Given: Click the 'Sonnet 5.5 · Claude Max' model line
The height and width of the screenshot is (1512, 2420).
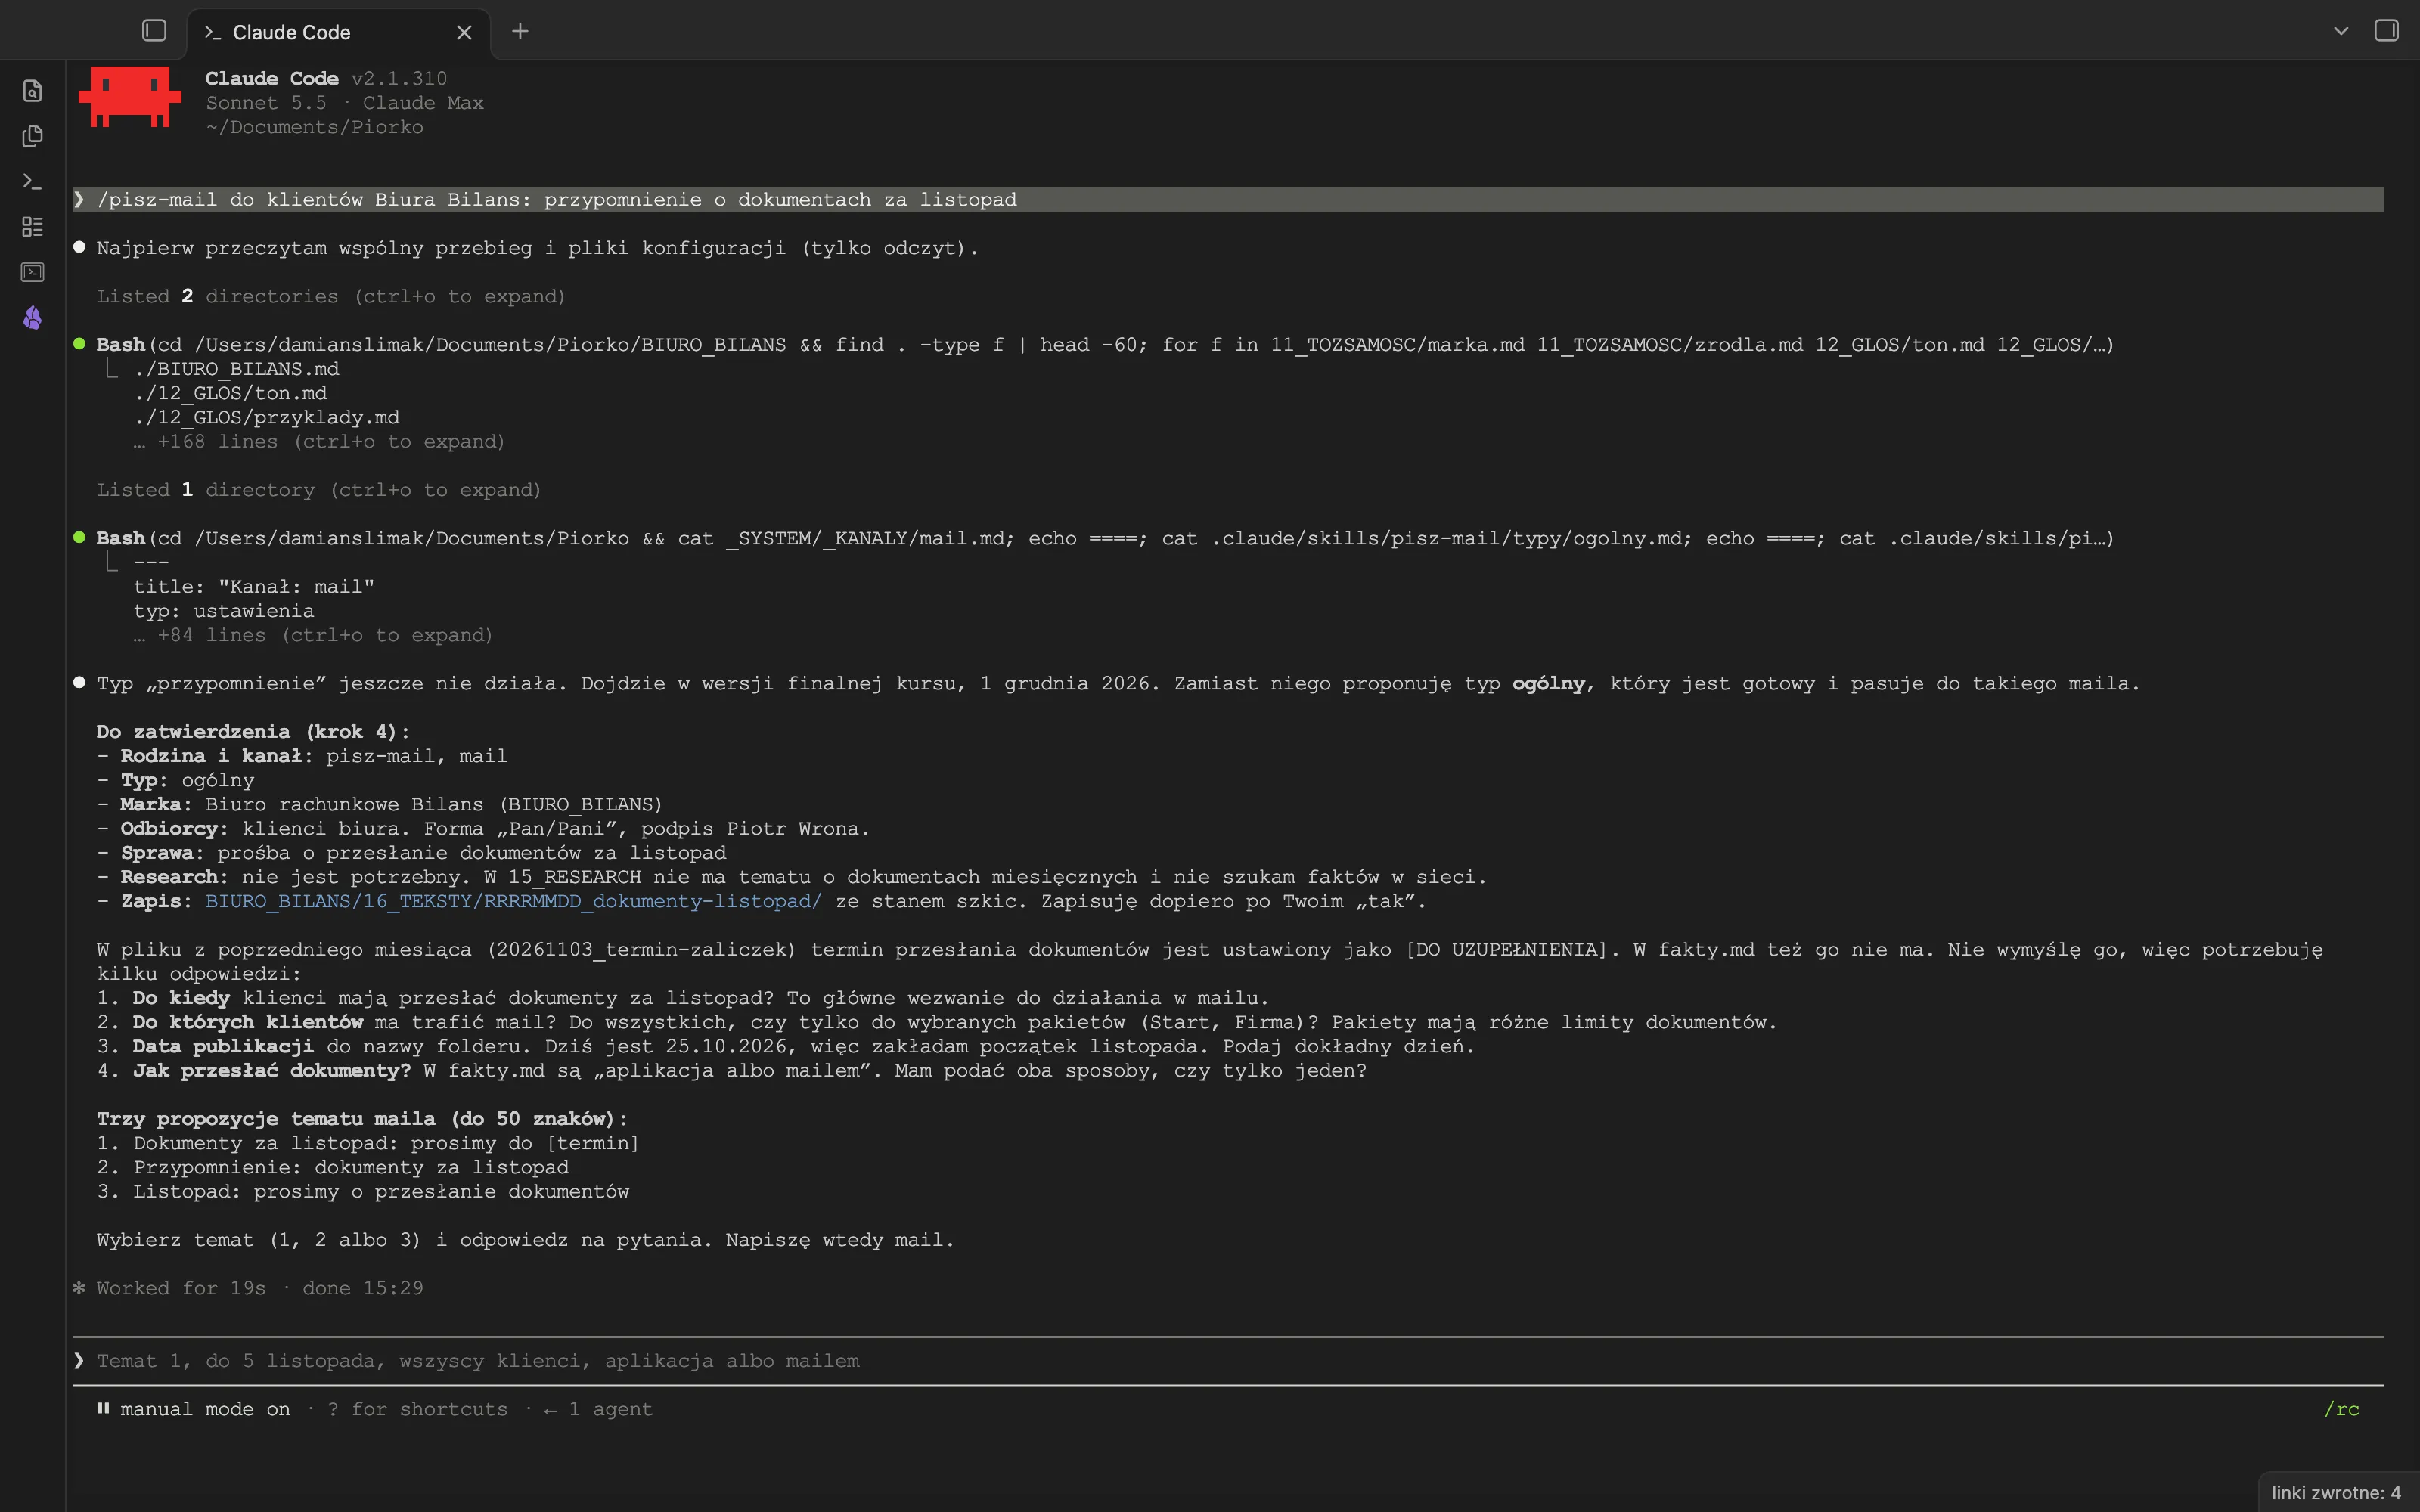Looking at the screenshot, I should click(344, 103).
